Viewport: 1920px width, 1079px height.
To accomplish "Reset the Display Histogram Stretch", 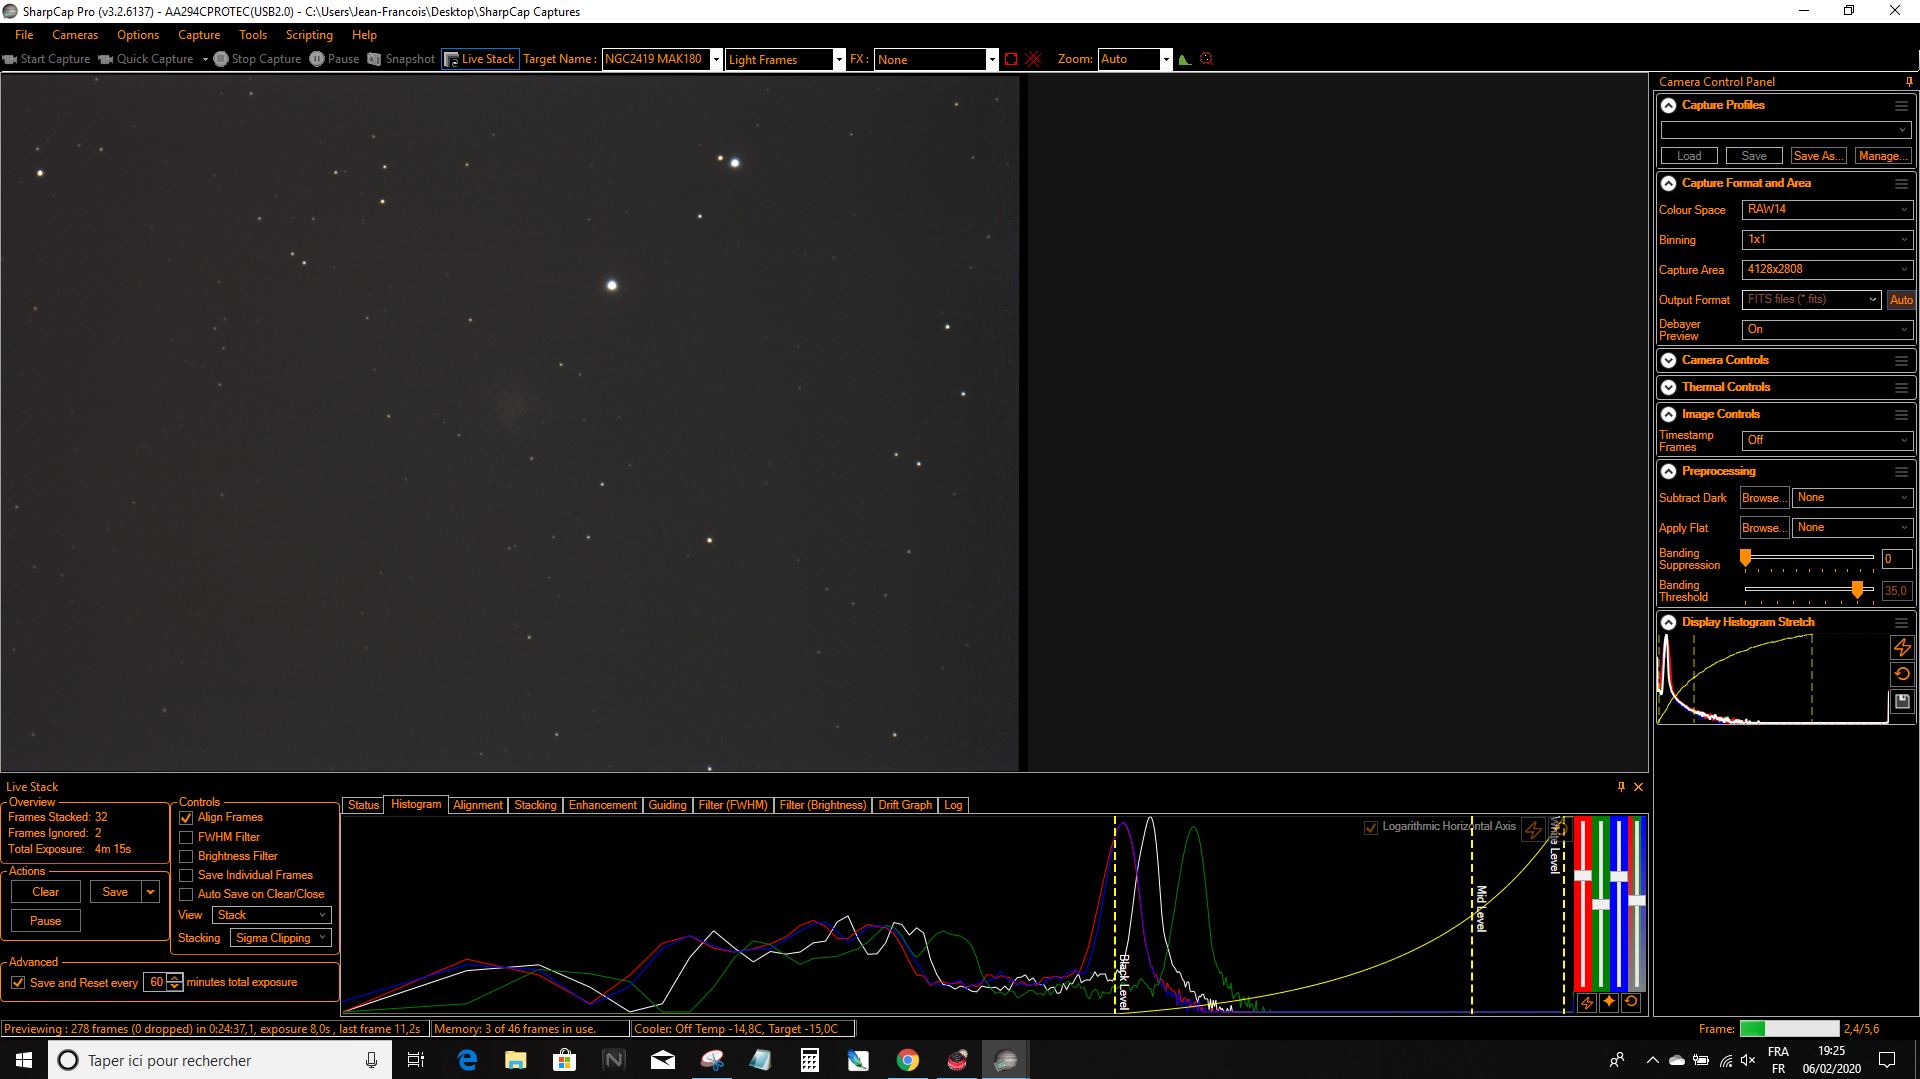I will point(1902,674).
